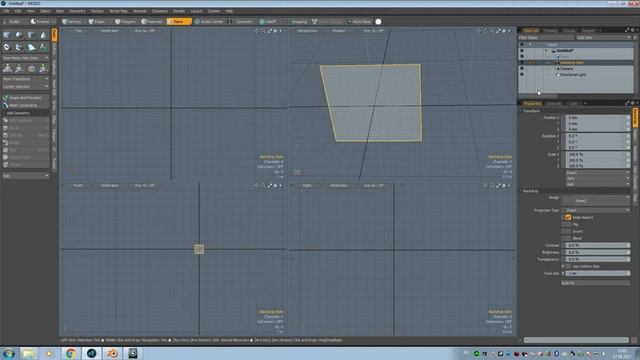Open the File menu
Image resolution: width=640 pixels, height=360 pixels.
tap(7, 11)
